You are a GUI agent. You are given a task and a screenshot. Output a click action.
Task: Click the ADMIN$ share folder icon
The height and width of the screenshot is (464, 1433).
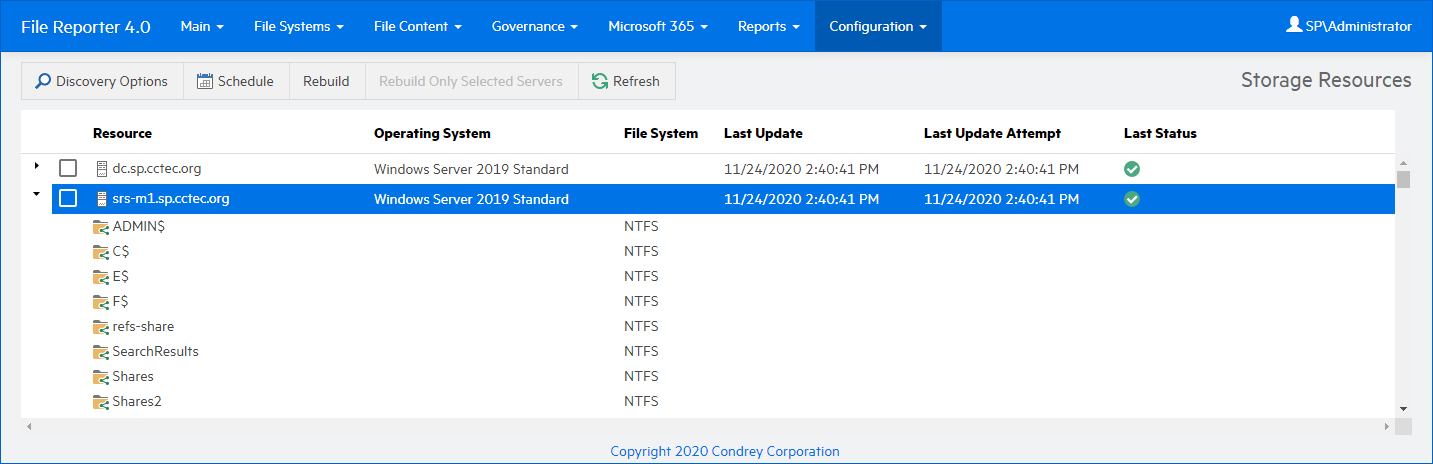[x=100, y=227]
